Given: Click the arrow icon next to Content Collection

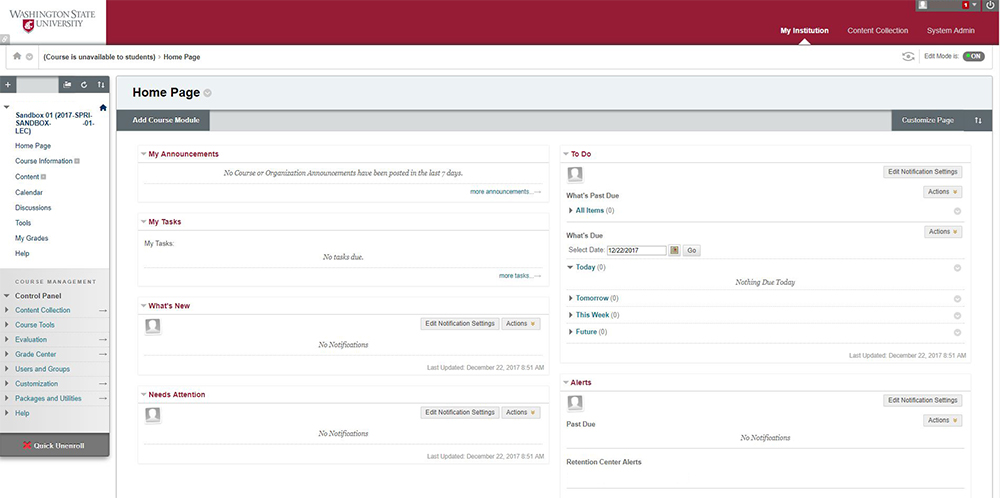Looking at the screenshot, I should [x=103, y=311].
